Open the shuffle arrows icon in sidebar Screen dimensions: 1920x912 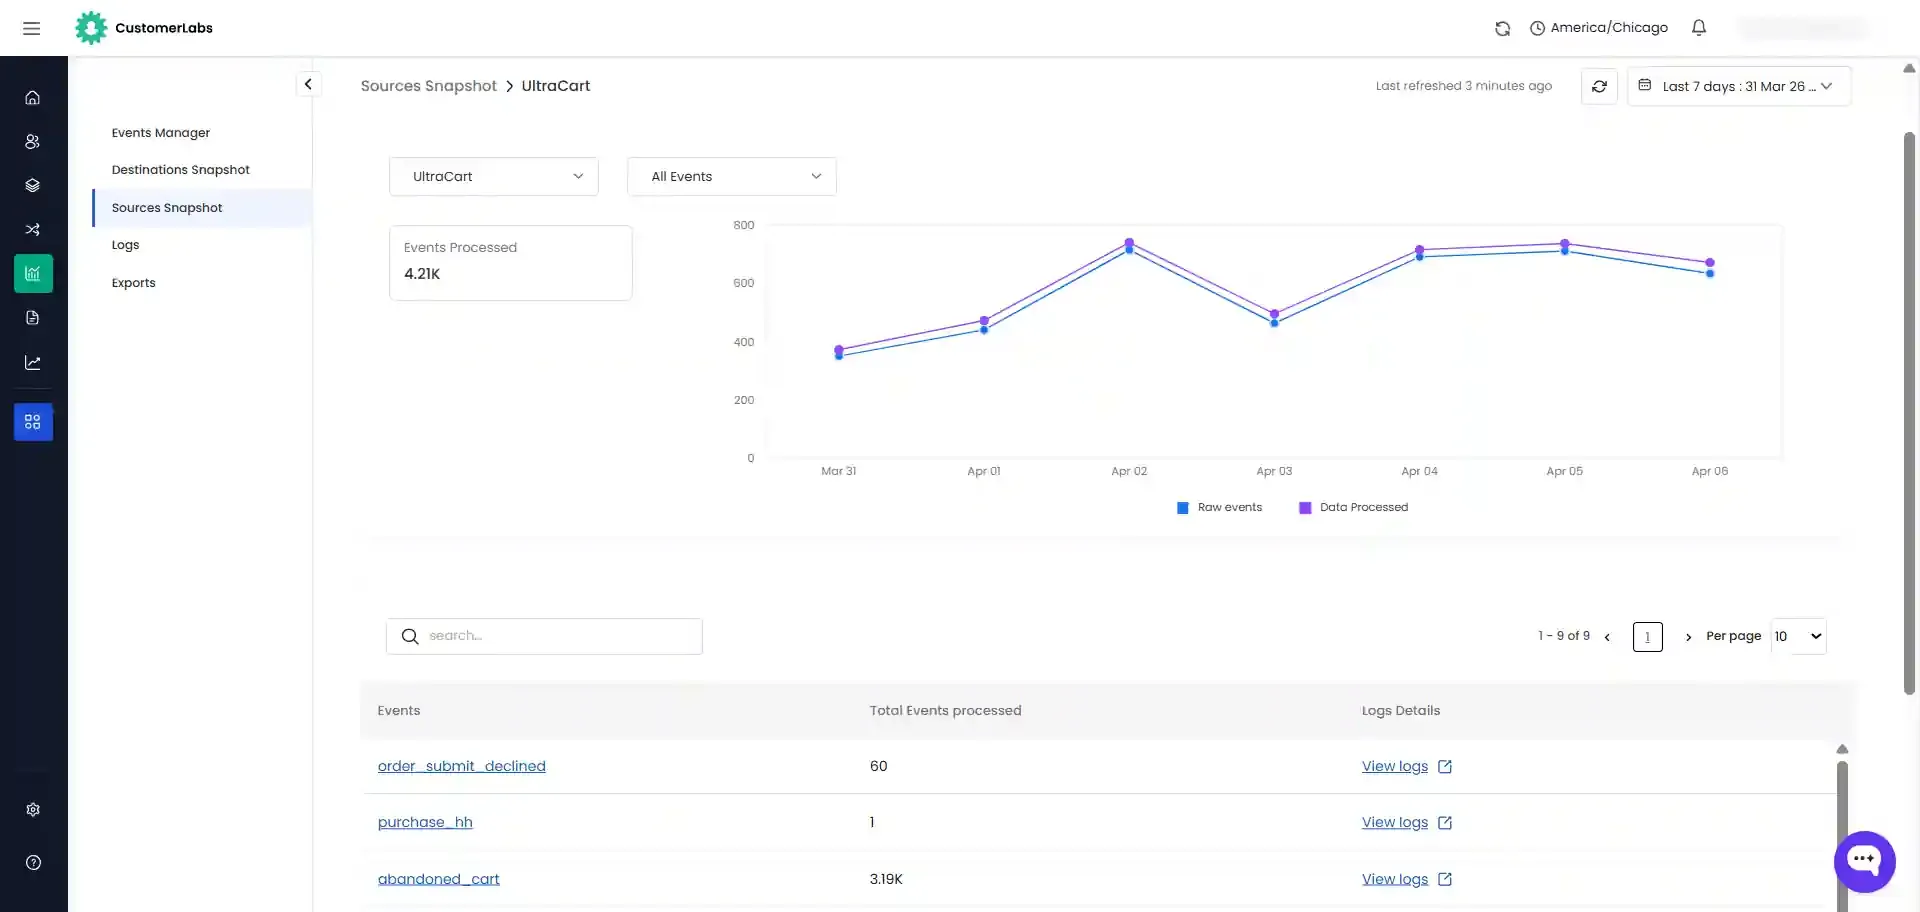33,230
